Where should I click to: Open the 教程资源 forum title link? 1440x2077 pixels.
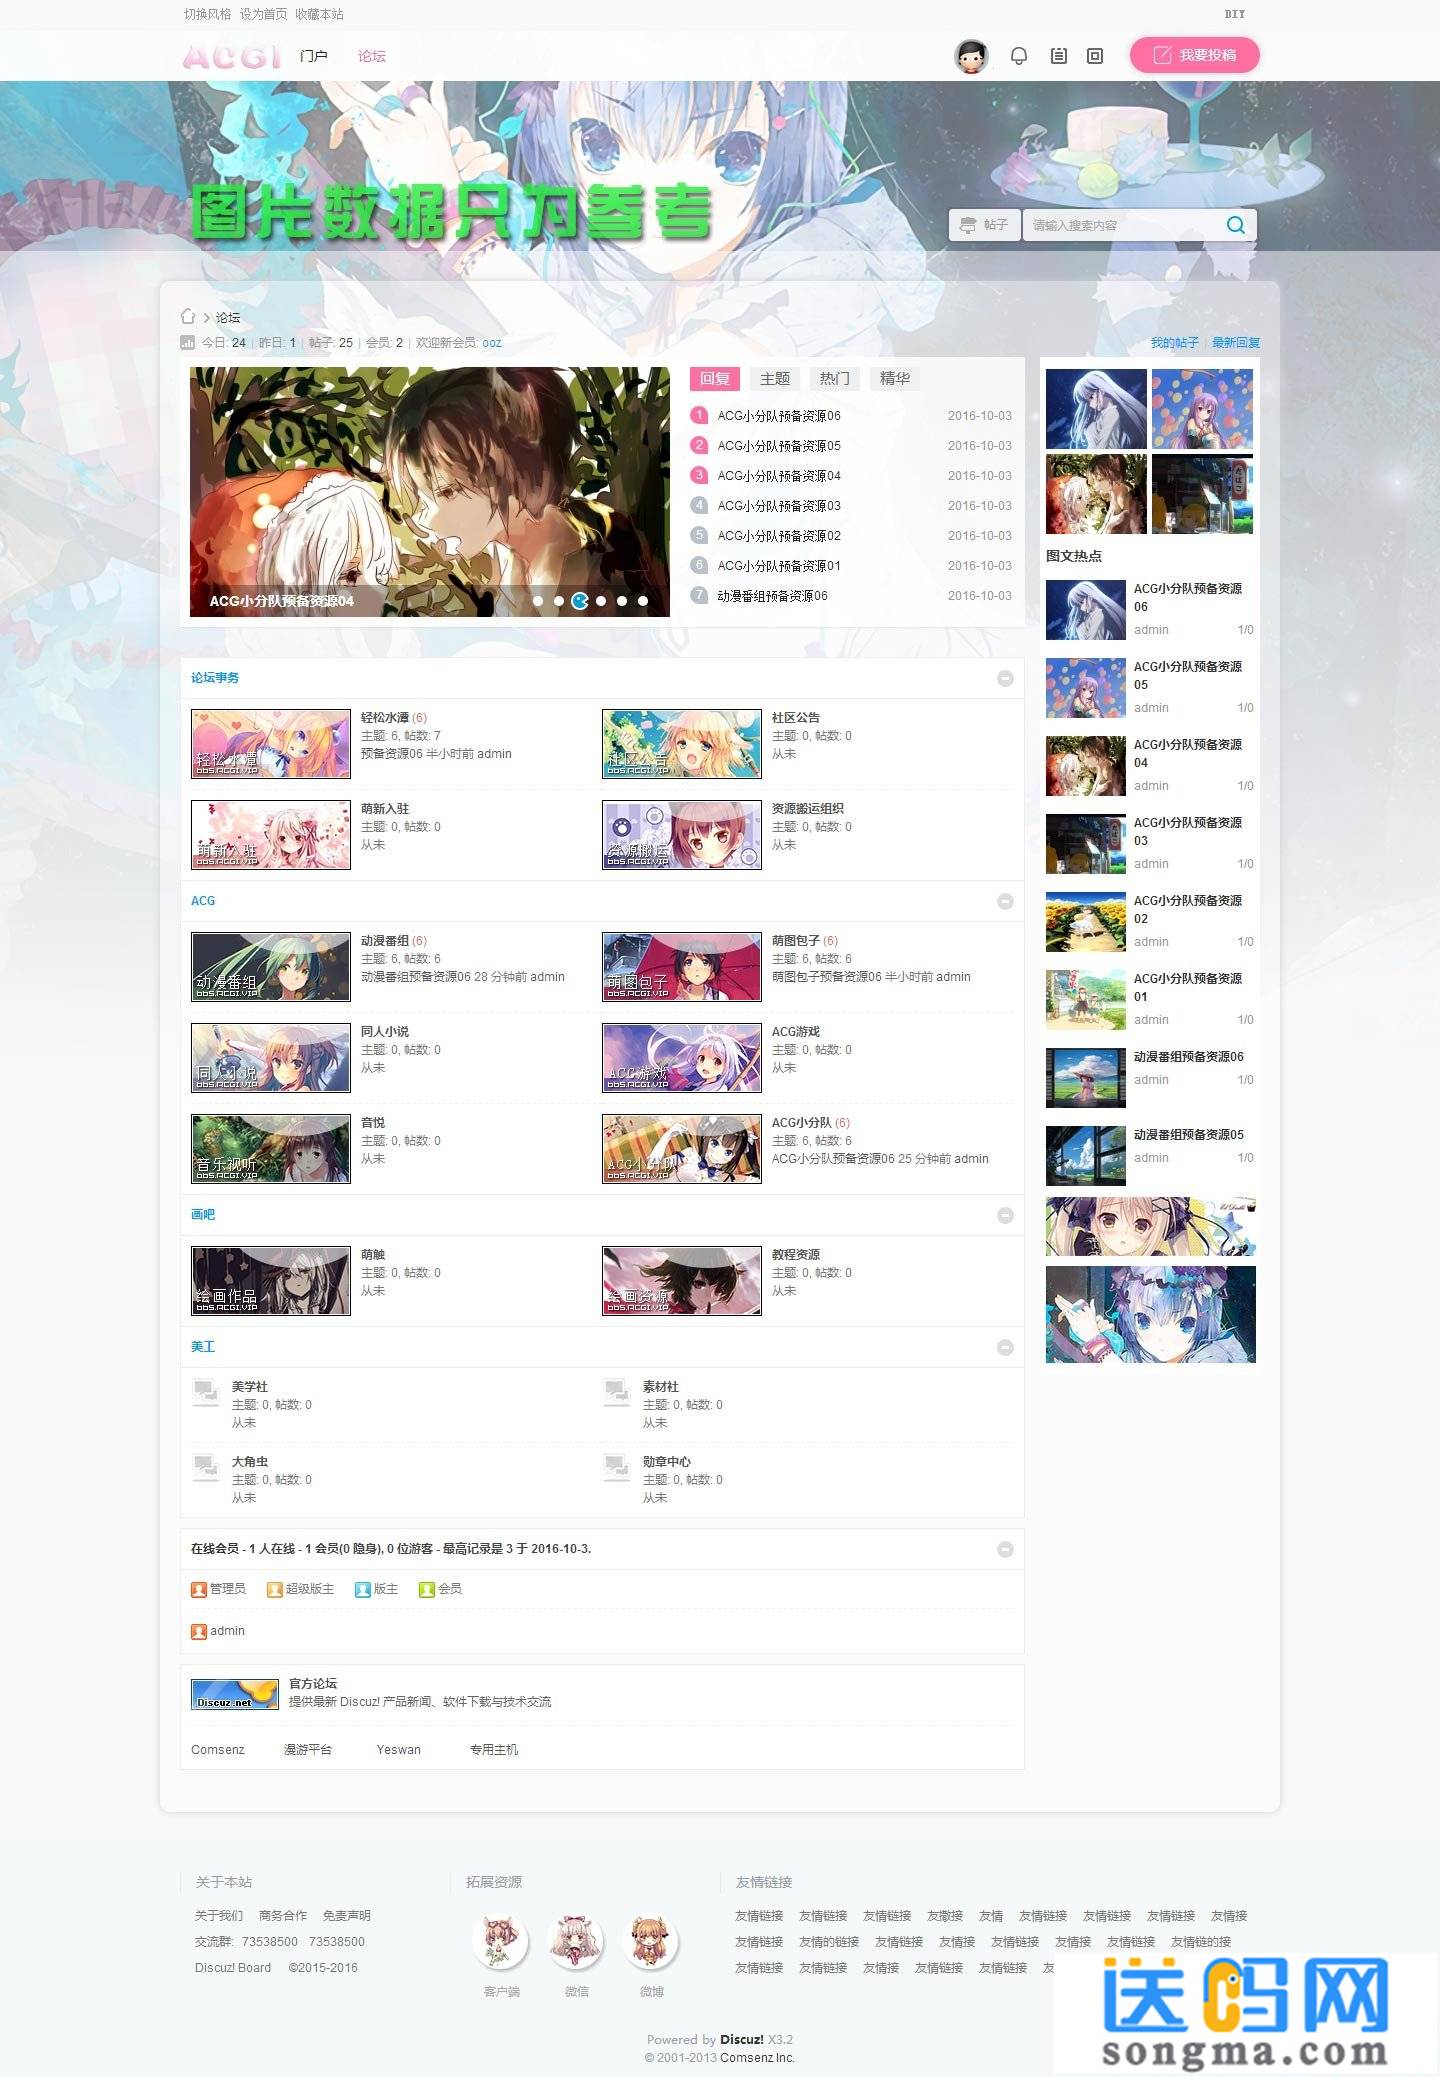pos(796,1255)
